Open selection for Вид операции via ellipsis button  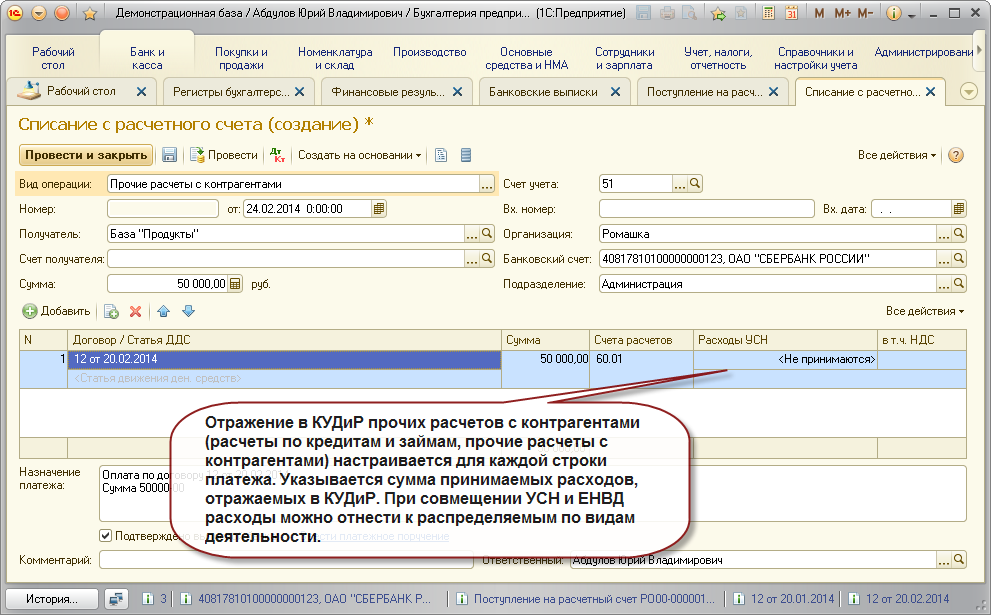pyautogui.click(x=487, y=184)
